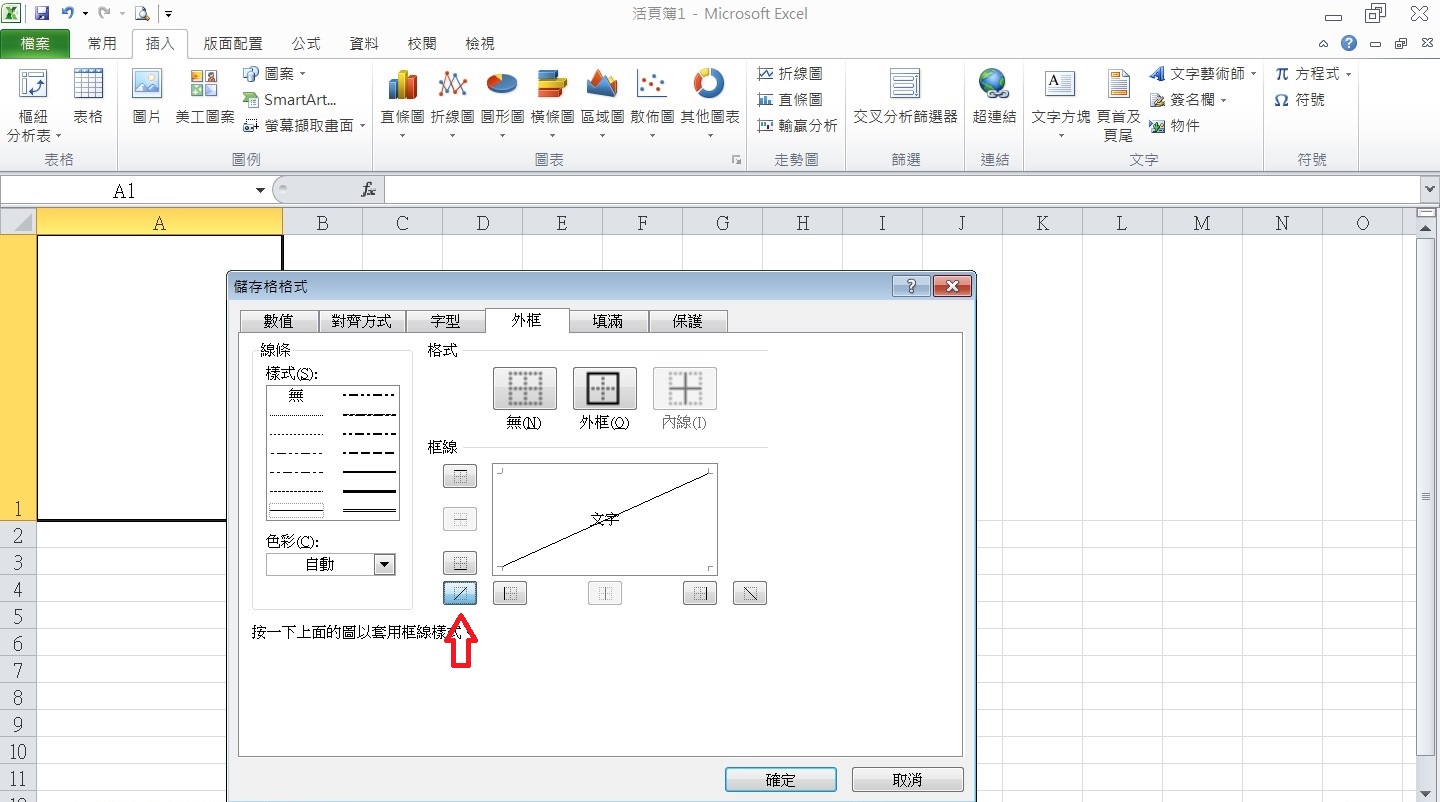Toggle the bottom border button
This screenshot has height=802, width=1440.
point(460,563)
